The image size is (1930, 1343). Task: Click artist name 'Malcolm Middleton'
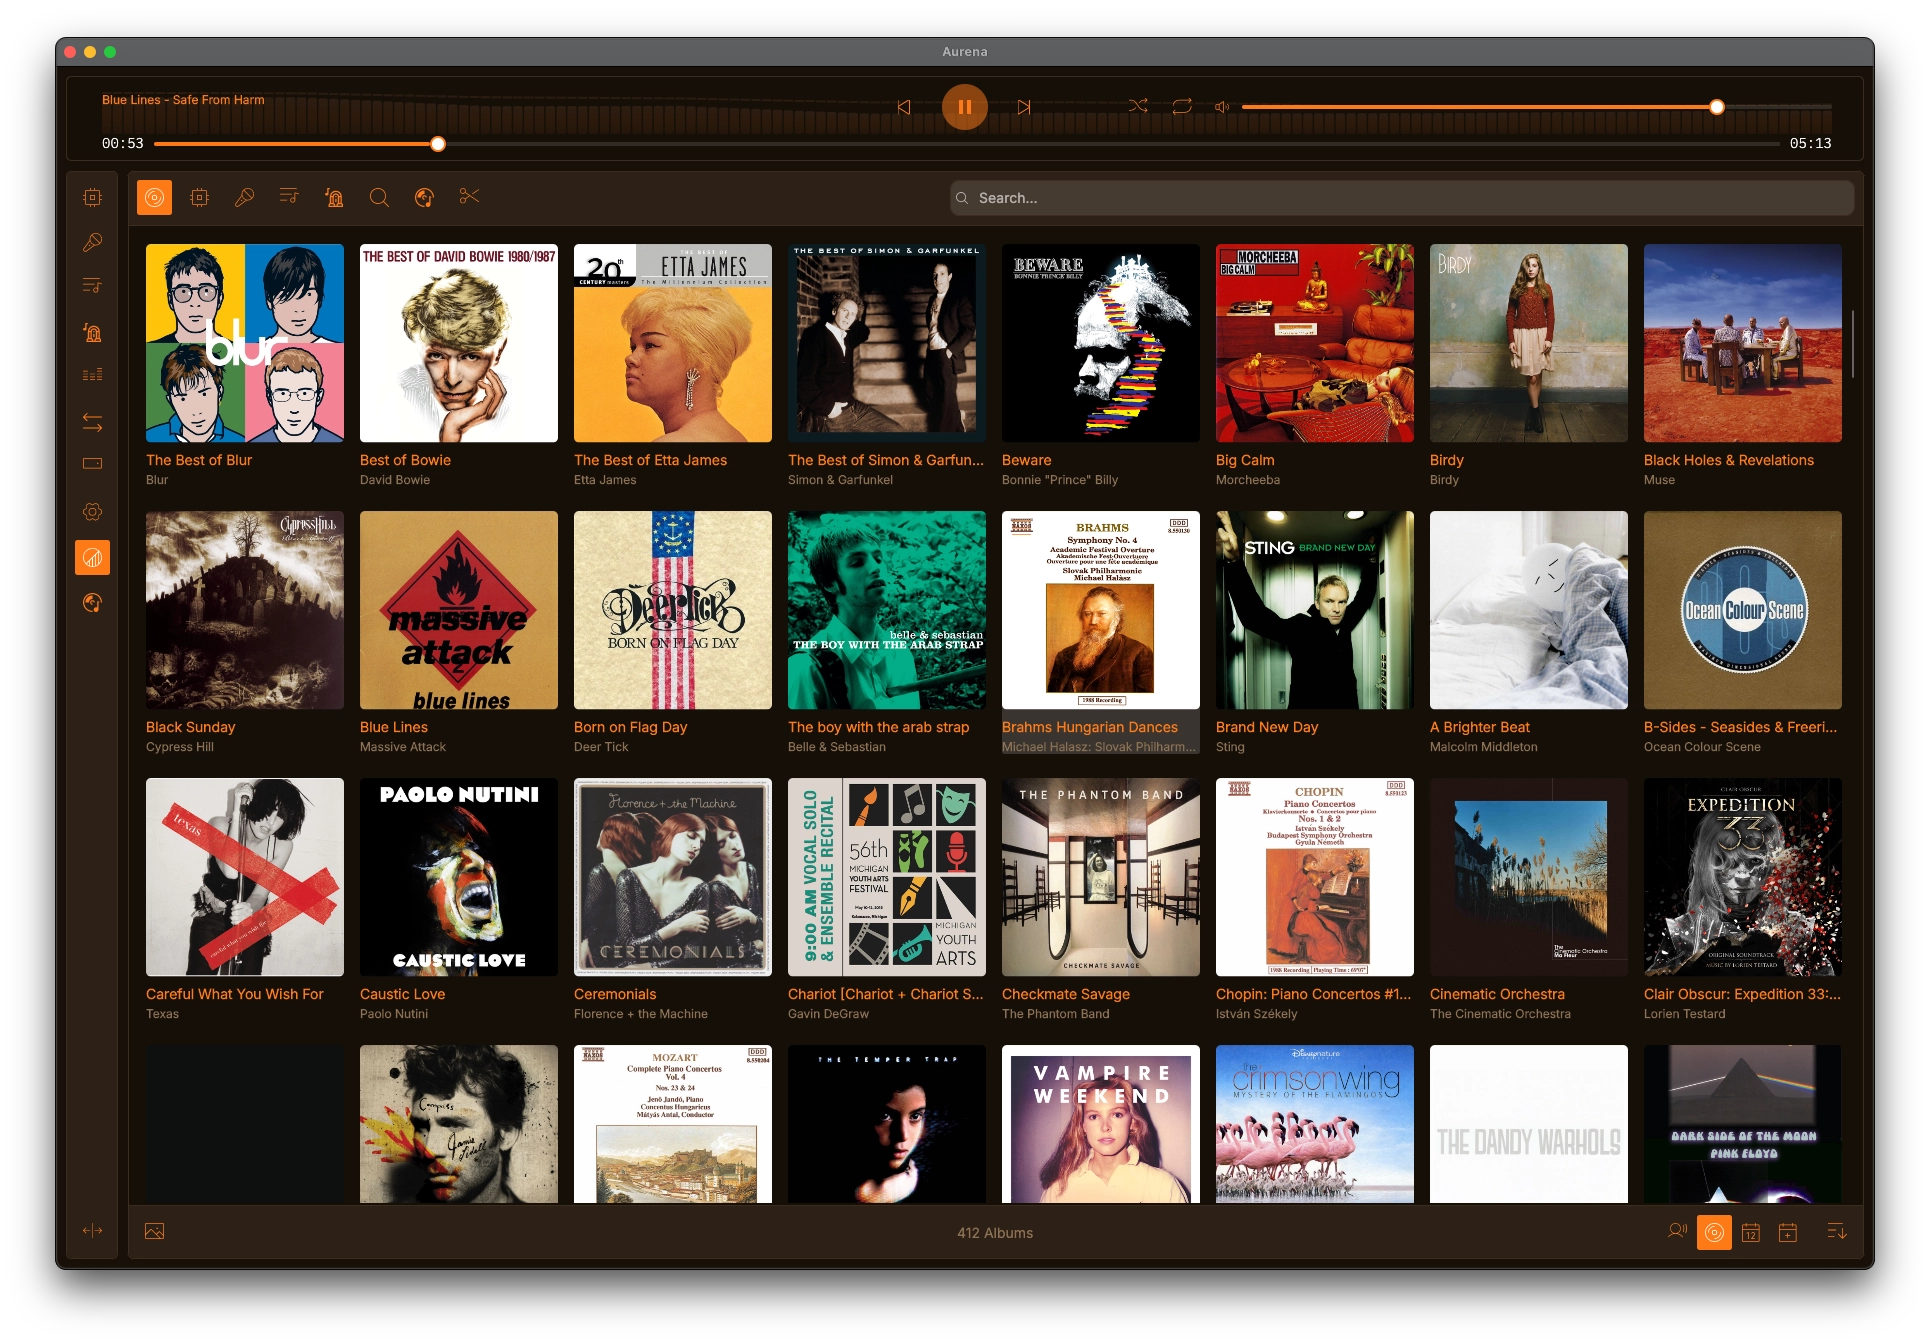point(1484,747)
